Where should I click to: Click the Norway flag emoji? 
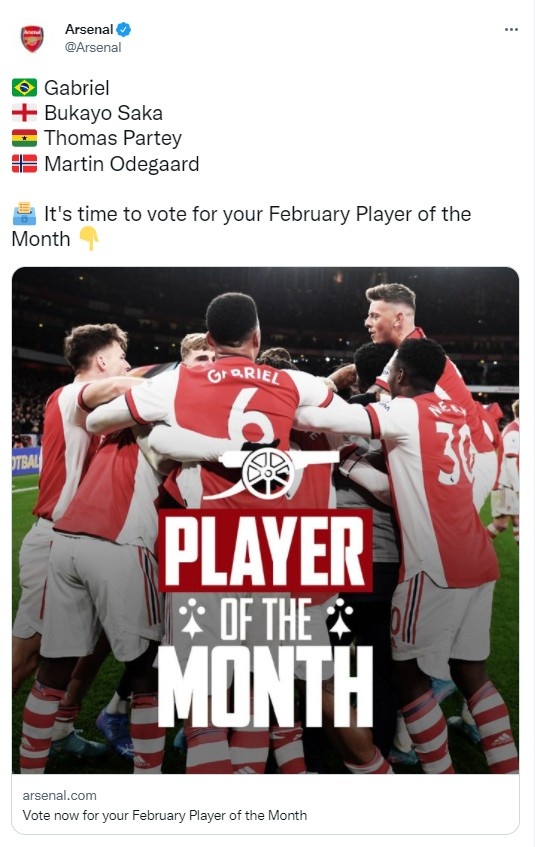pos(24,164)
